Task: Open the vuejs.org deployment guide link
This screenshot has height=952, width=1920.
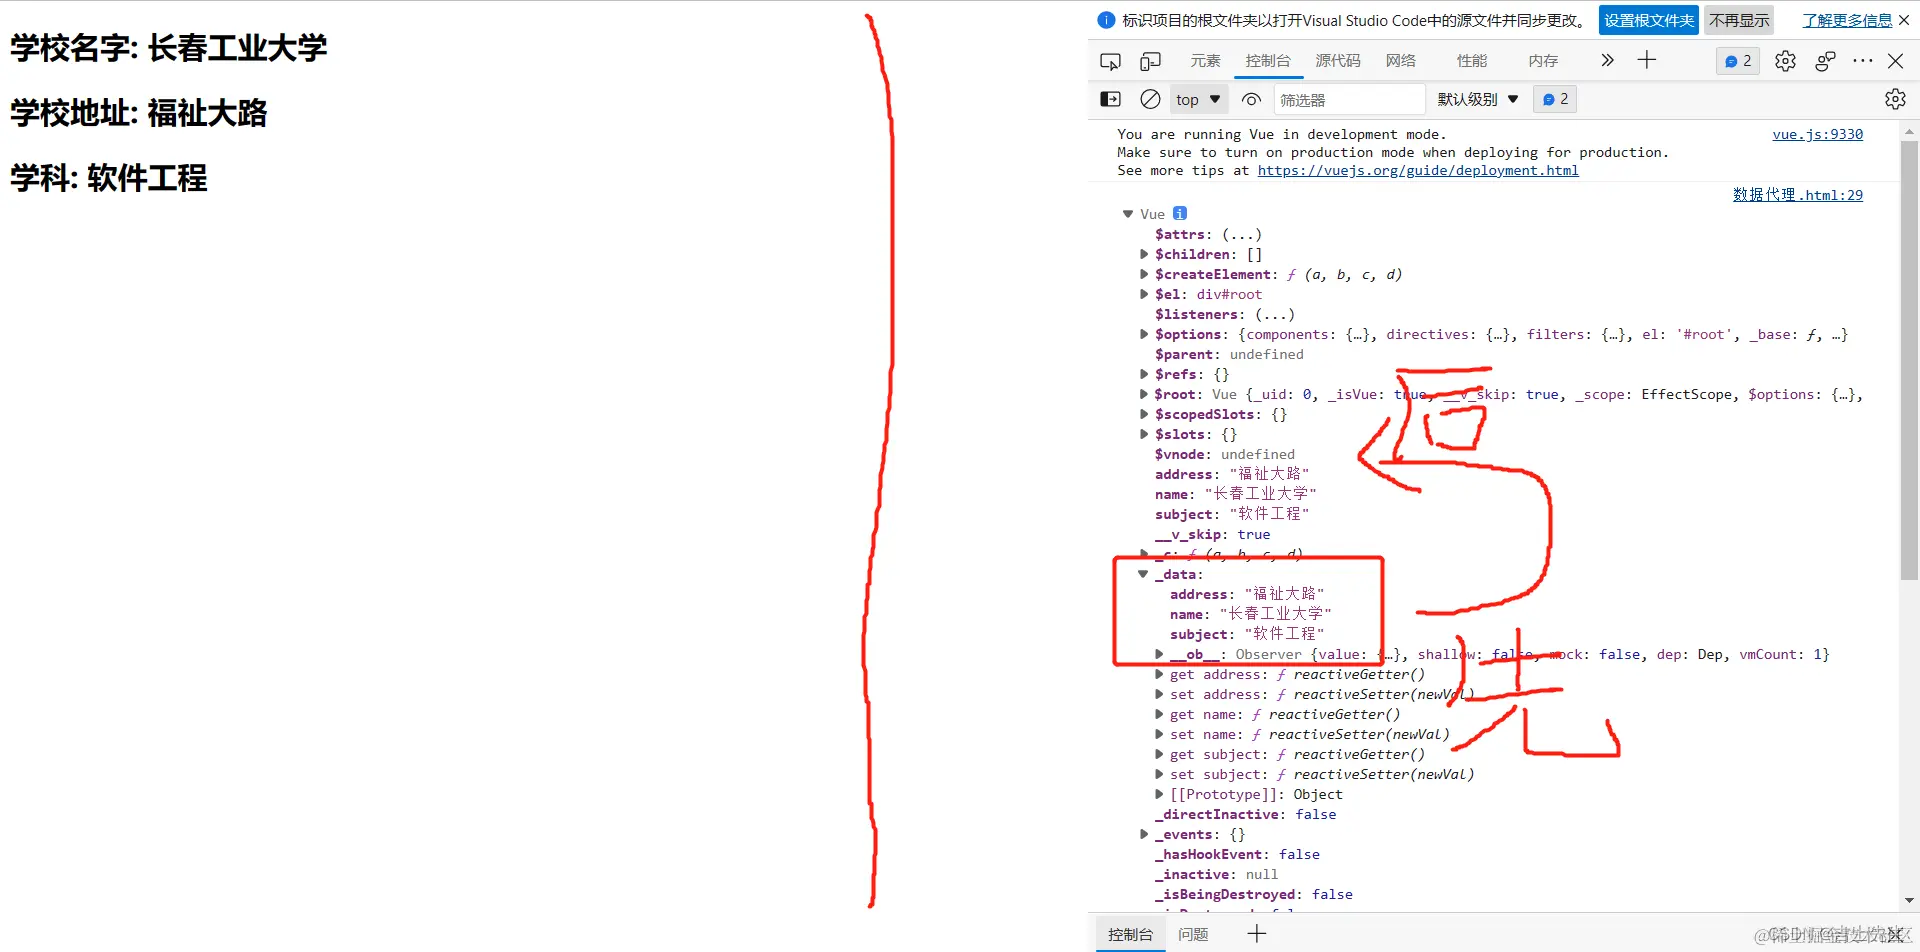Action: (1418, 171)
